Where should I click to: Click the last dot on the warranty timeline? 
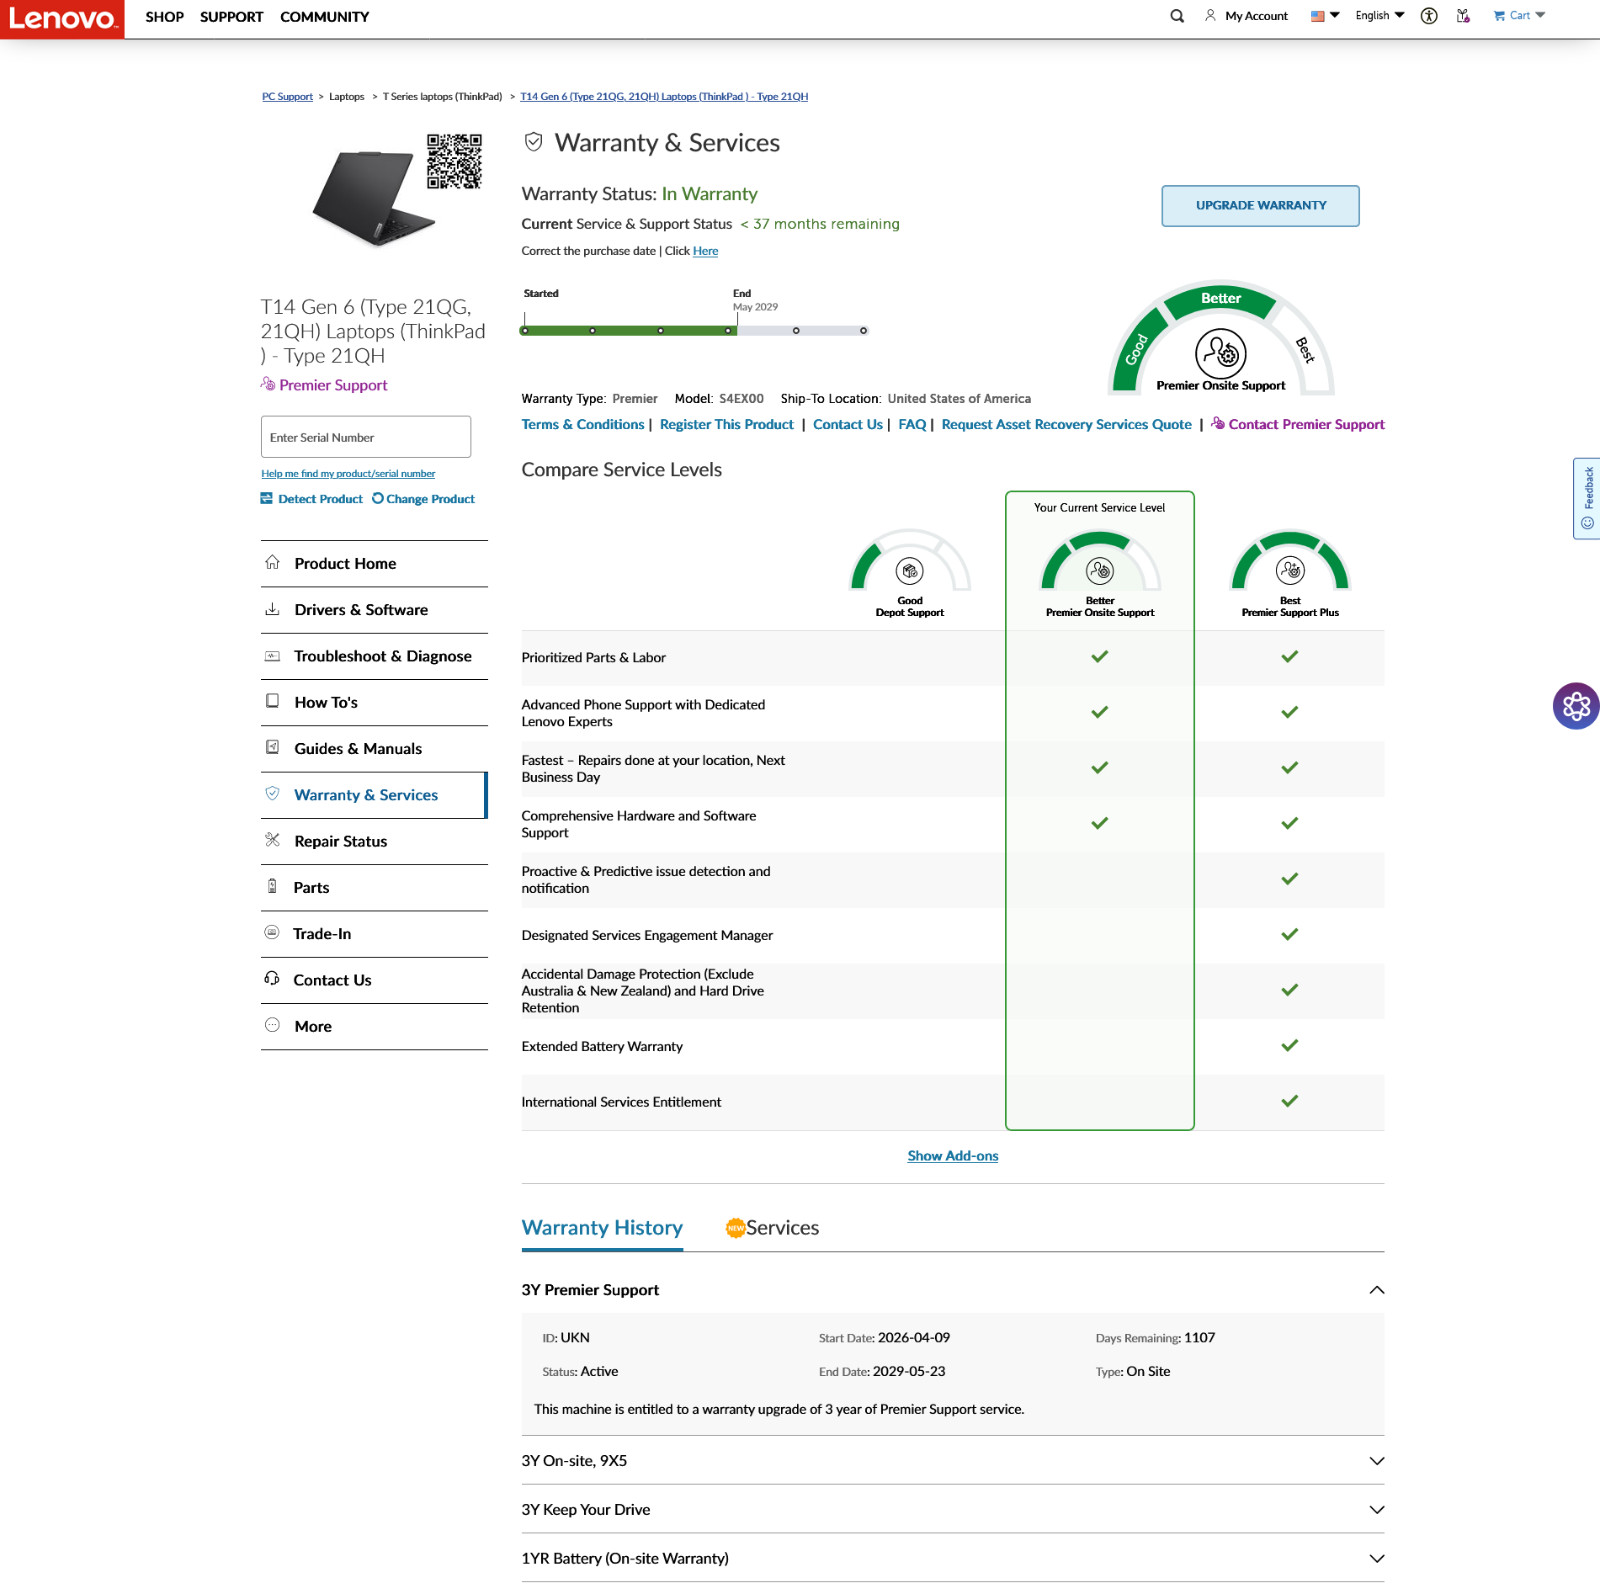coord(864,331)
